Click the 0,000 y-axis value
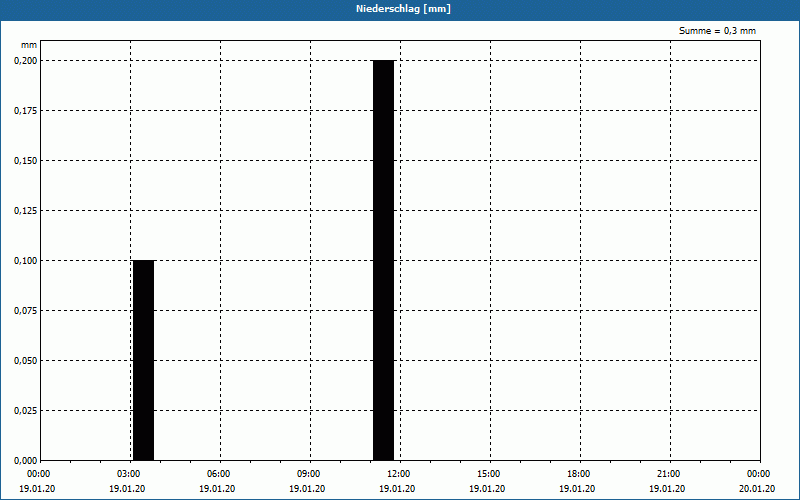The width and height of the screenshot is (800, 500). (x=26, y=461)
